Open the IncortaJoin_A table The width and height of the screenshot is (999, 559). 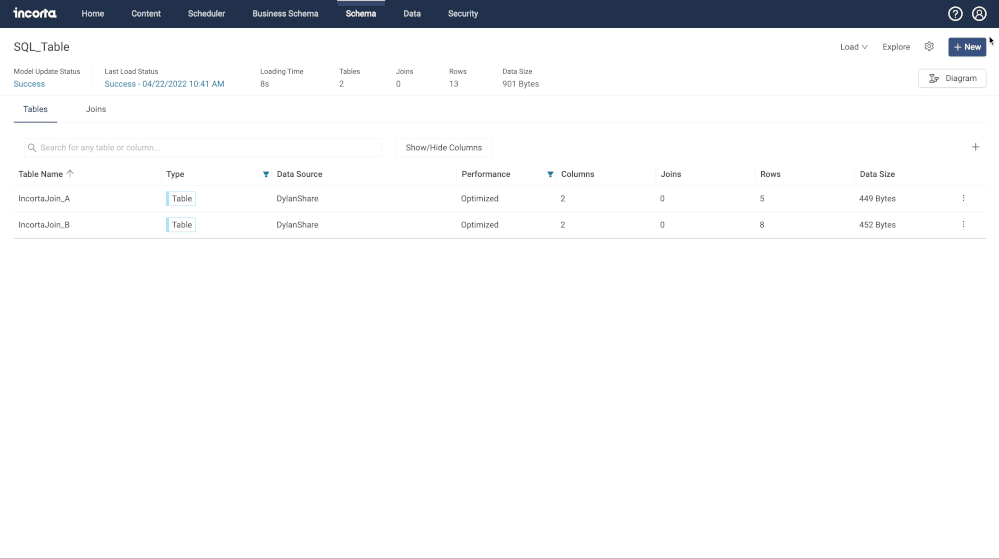coord(44,199)
